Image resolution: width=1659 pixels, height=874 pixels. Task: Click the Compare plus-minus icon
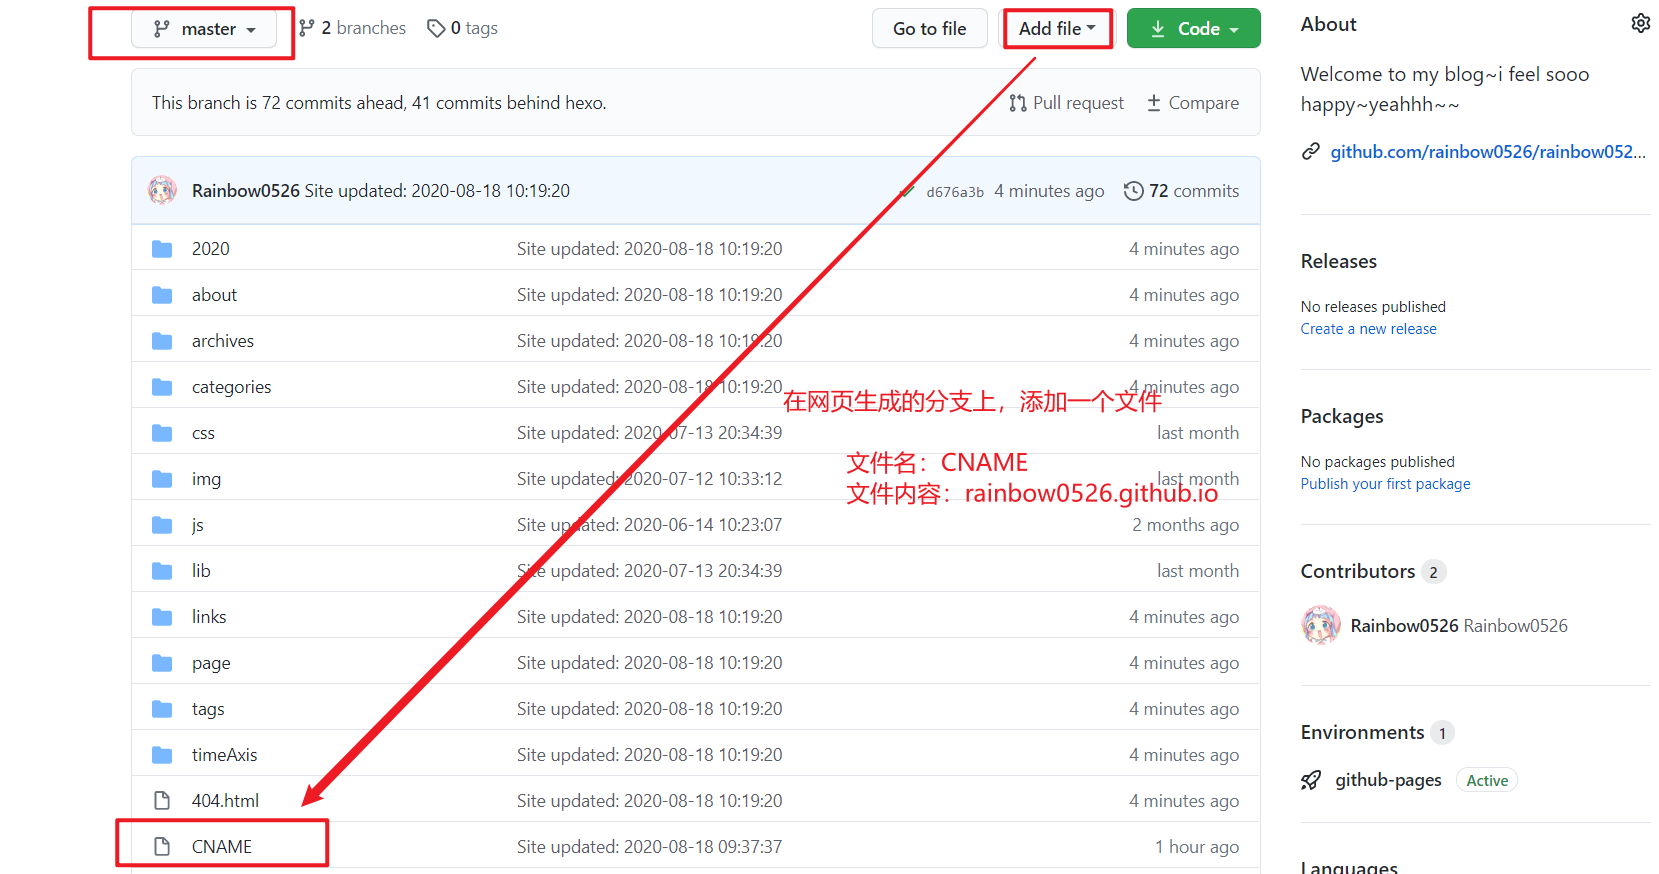click(1154, 103)
